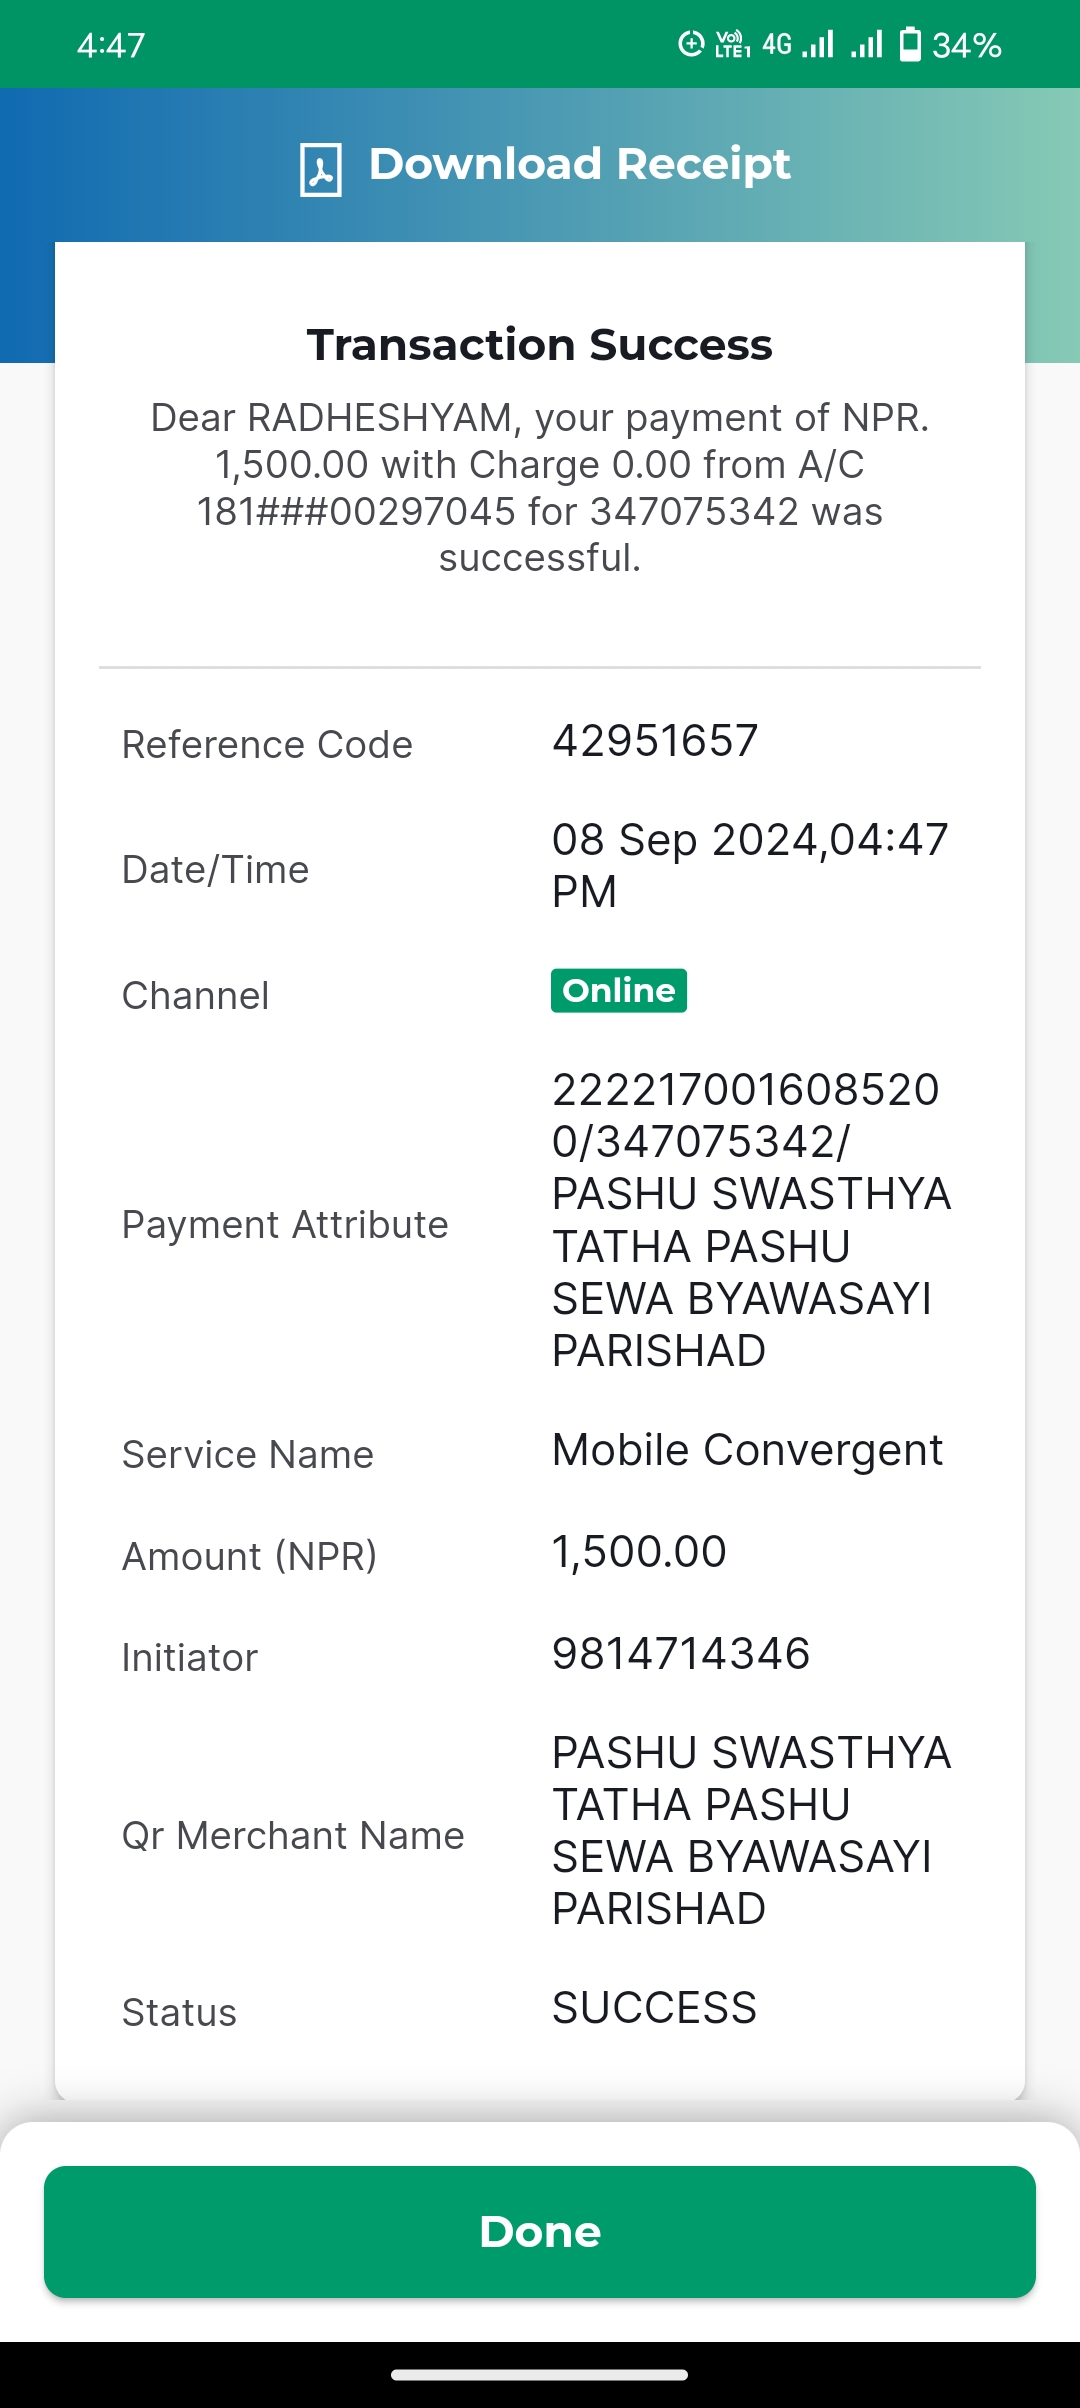Tap the Mobile Convergent service name
This screenshot has height=2408, width=1080.
click(747, 1450)
